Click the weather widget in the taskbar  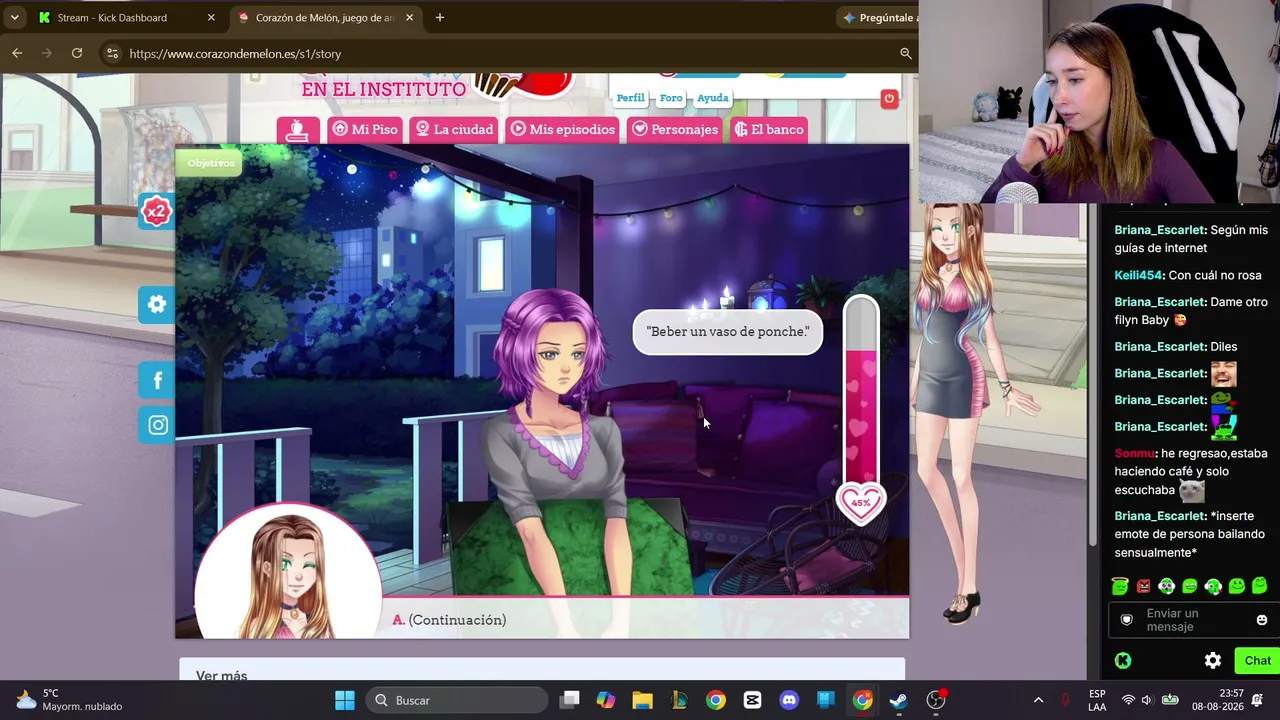click(68, 700)
